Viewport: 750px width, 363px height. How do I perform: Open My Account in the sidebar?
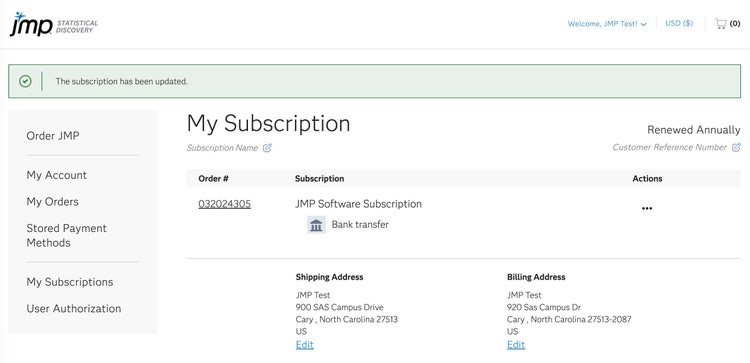[x=56, y=175]
